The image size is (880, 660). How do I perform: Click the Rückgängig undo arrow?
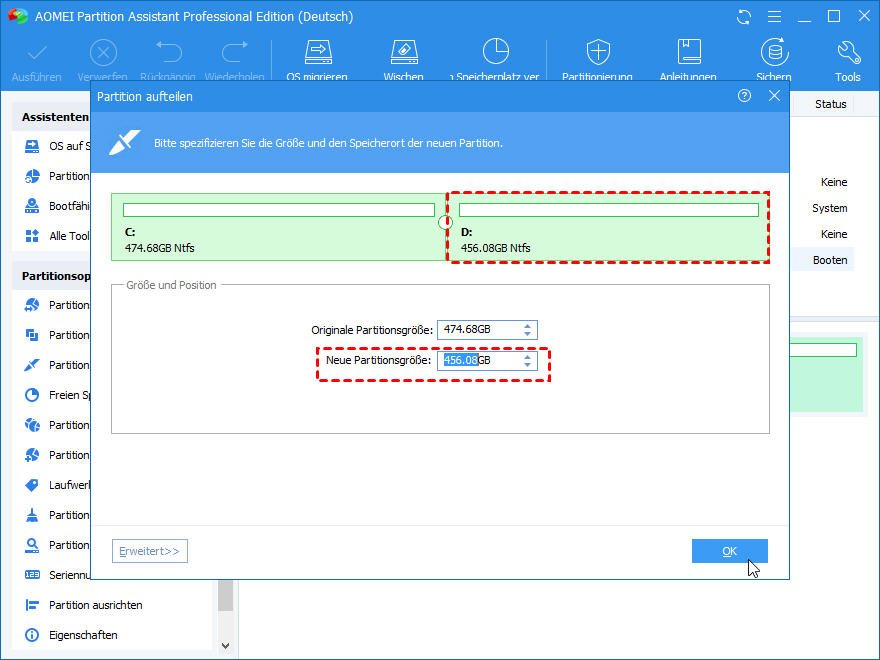tap(169, 52)
